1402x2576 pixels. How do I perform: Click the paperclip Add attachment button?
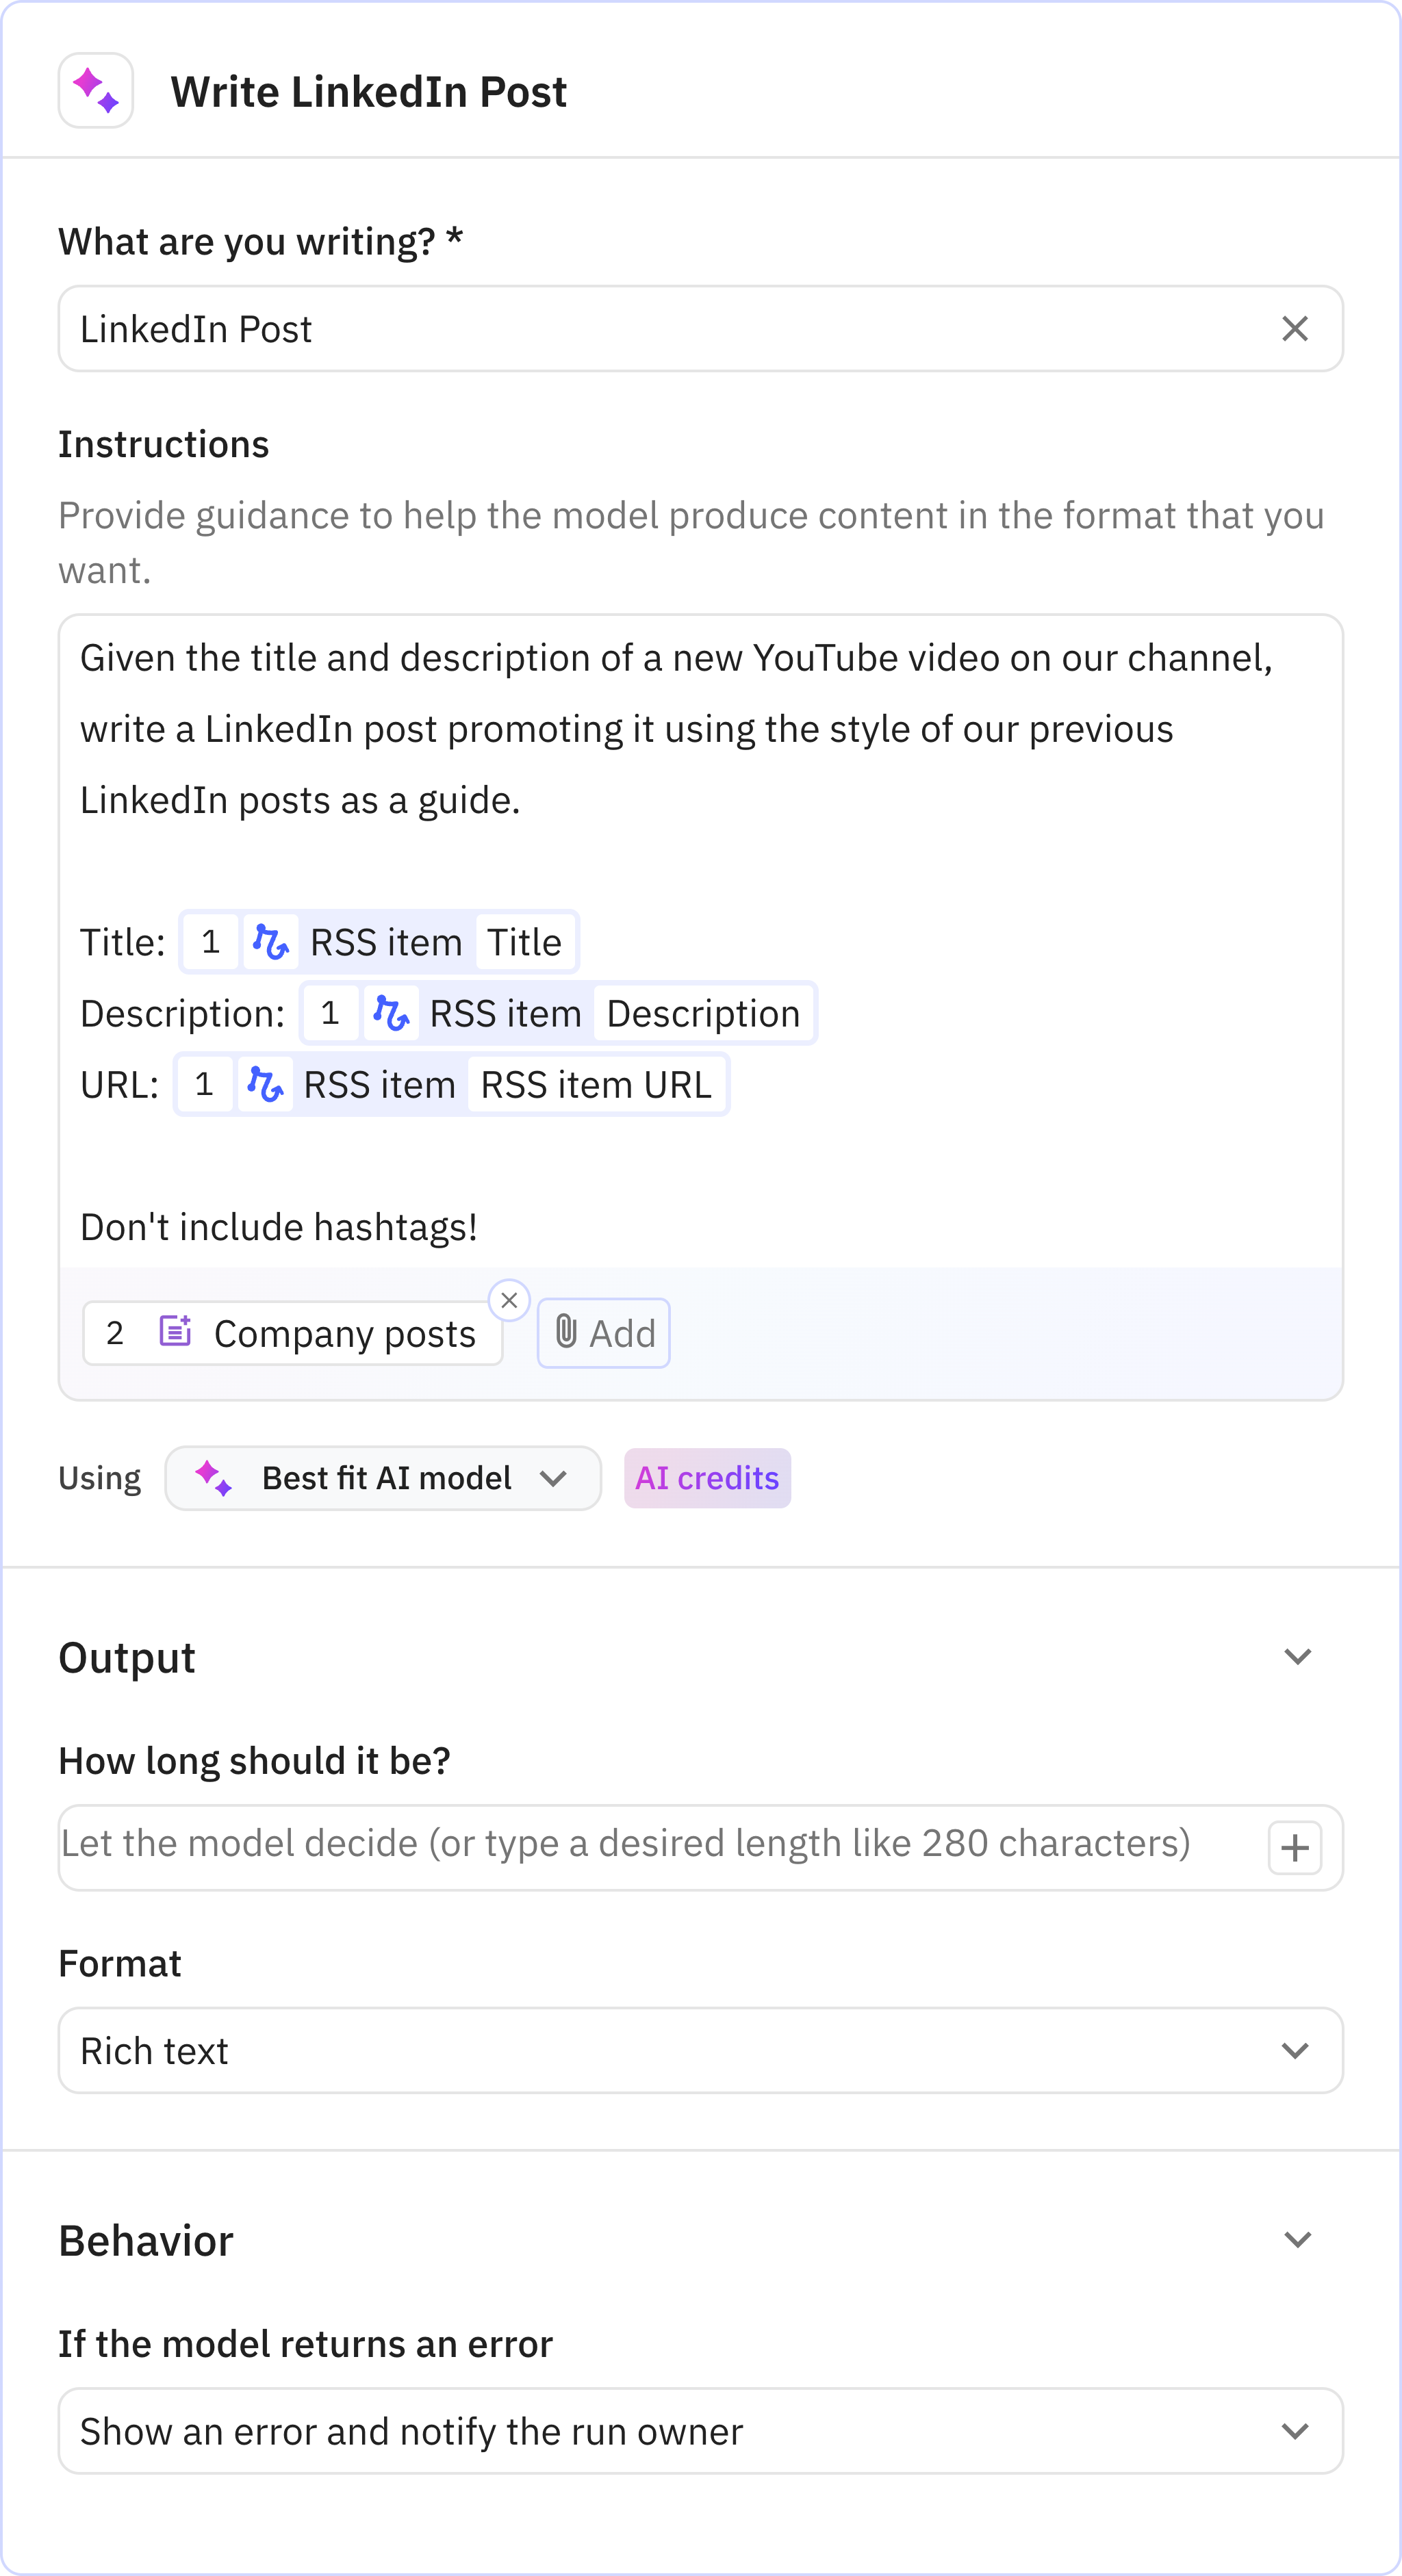tap(604, 1333)
